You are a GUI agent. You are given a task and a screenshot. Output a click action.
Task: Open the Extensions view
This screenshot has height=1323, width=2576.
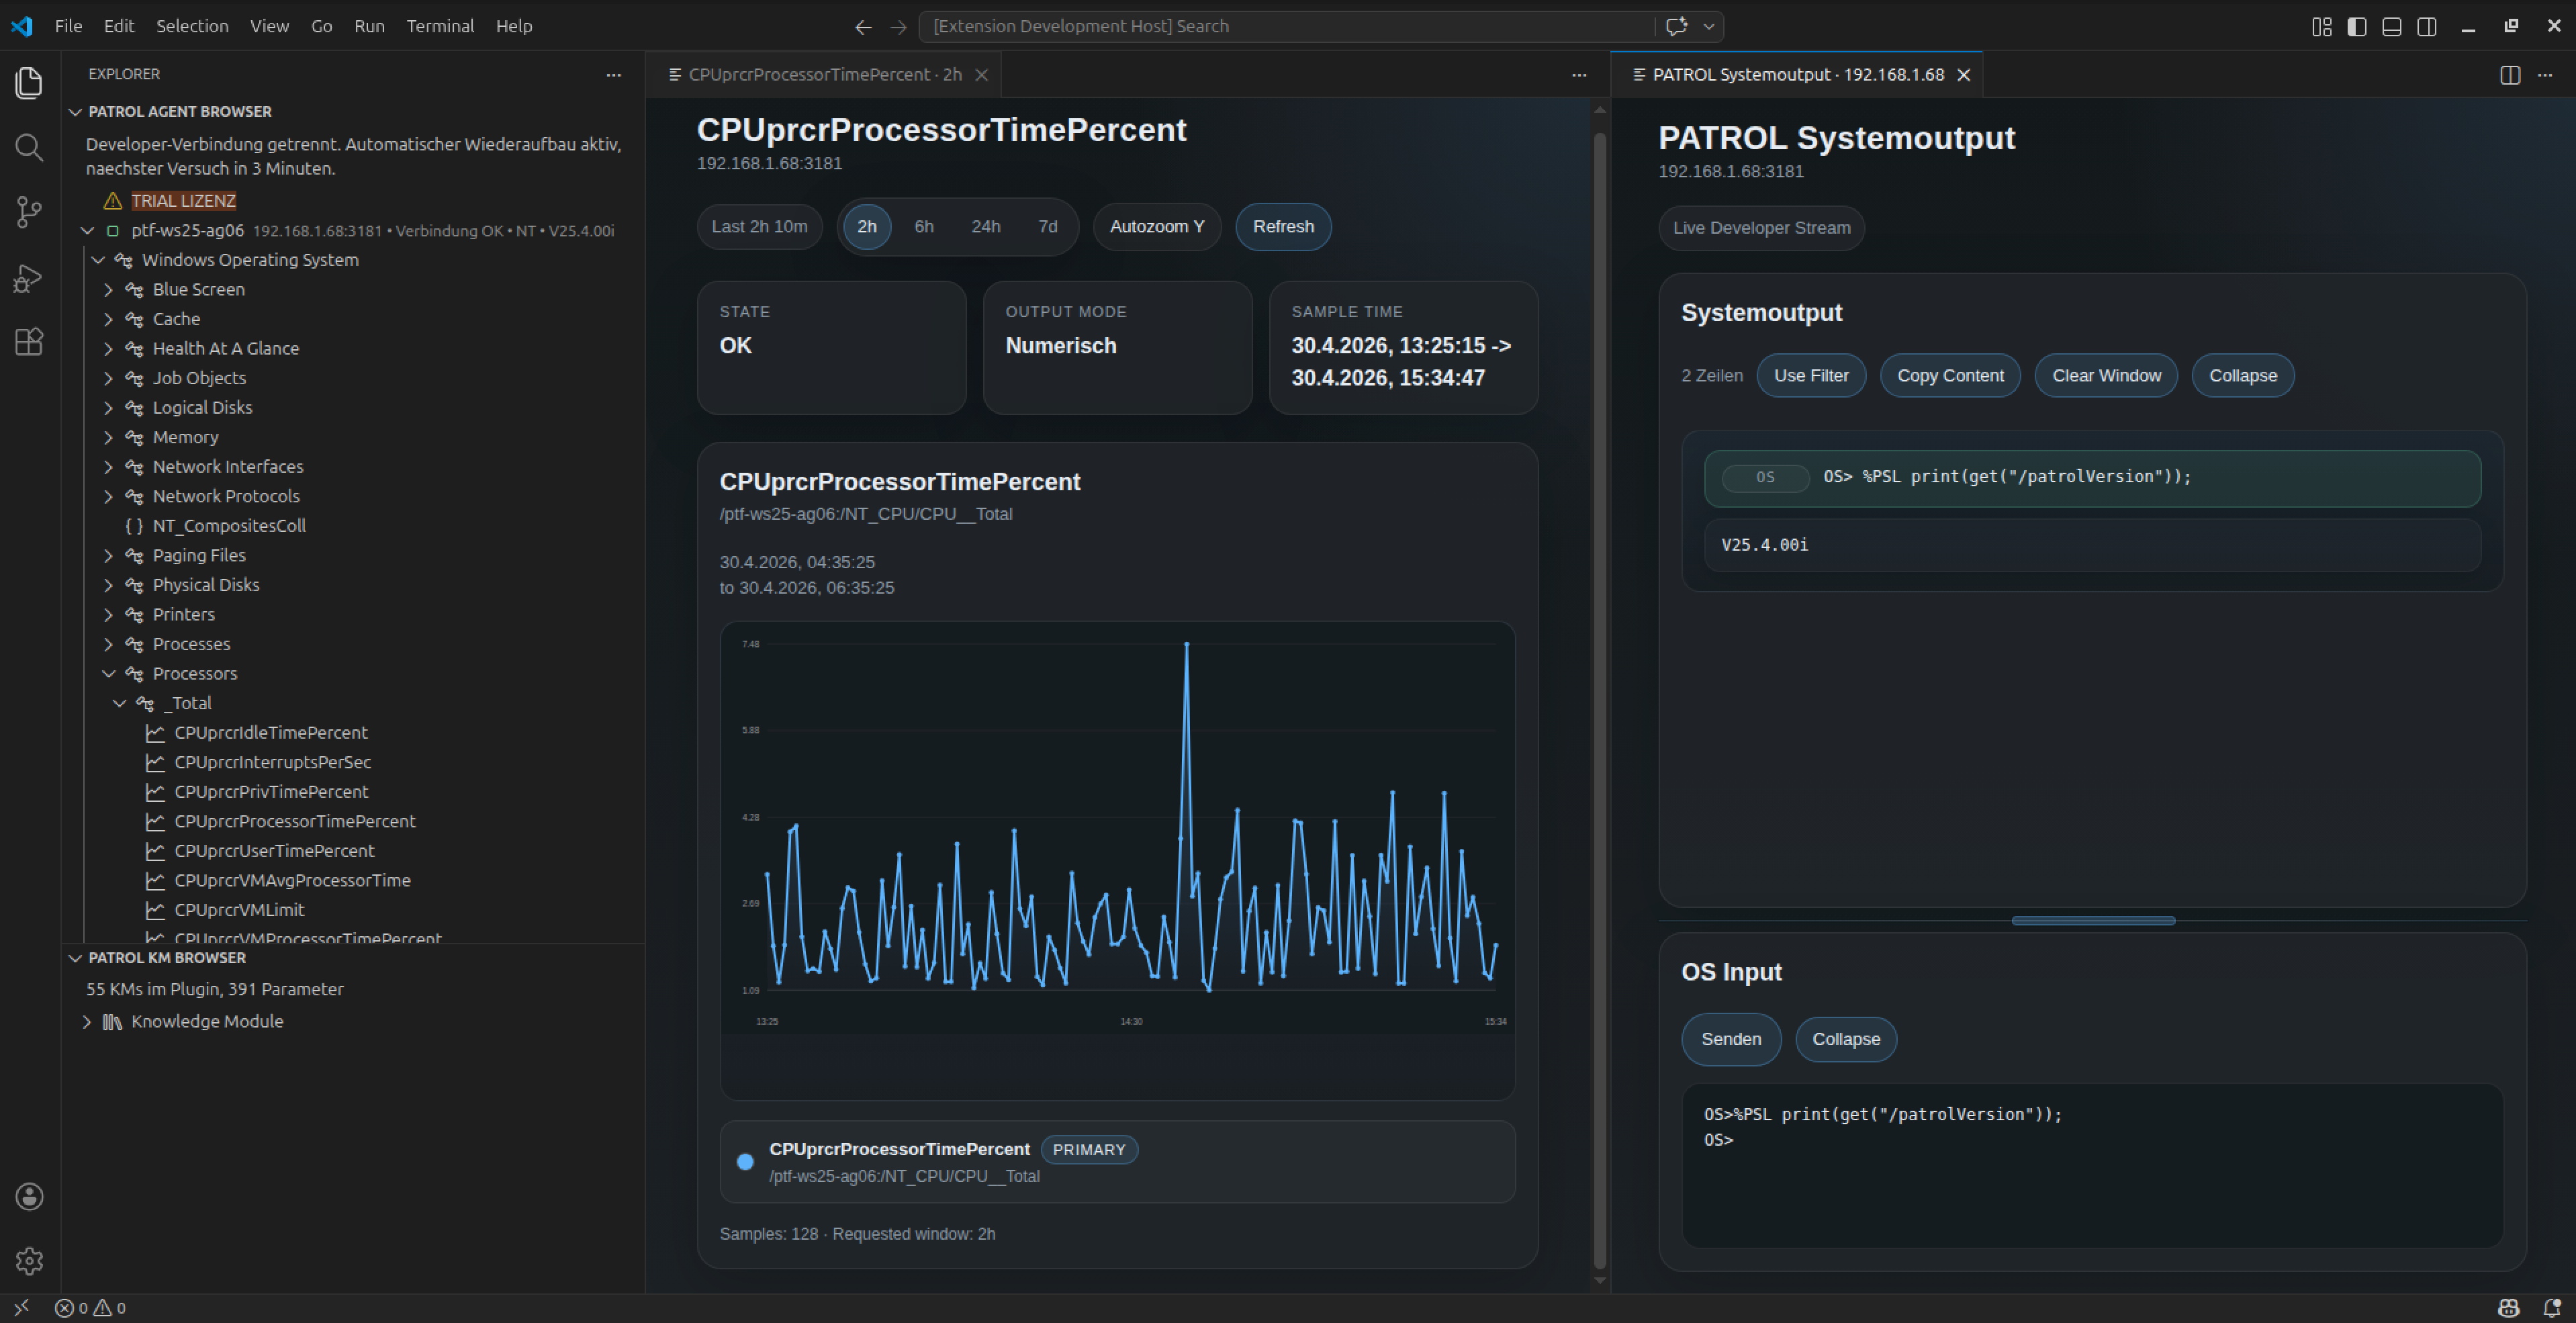(29, 342)
